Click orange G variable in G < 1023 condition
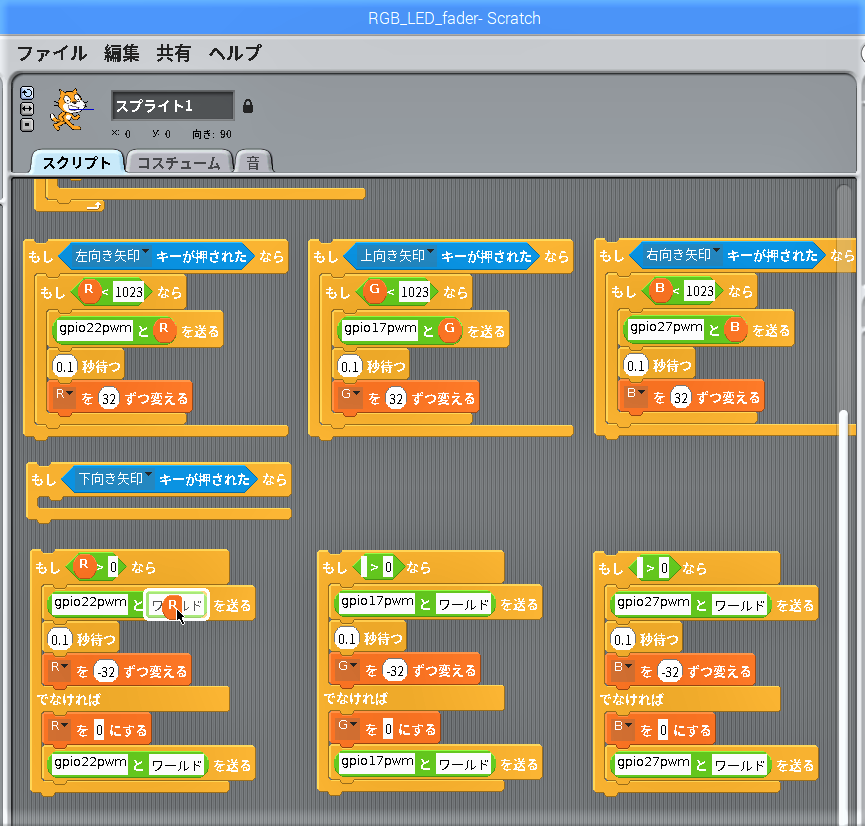Image resolution: width=865 pixels, height=826 pixels. coord(374,291)
